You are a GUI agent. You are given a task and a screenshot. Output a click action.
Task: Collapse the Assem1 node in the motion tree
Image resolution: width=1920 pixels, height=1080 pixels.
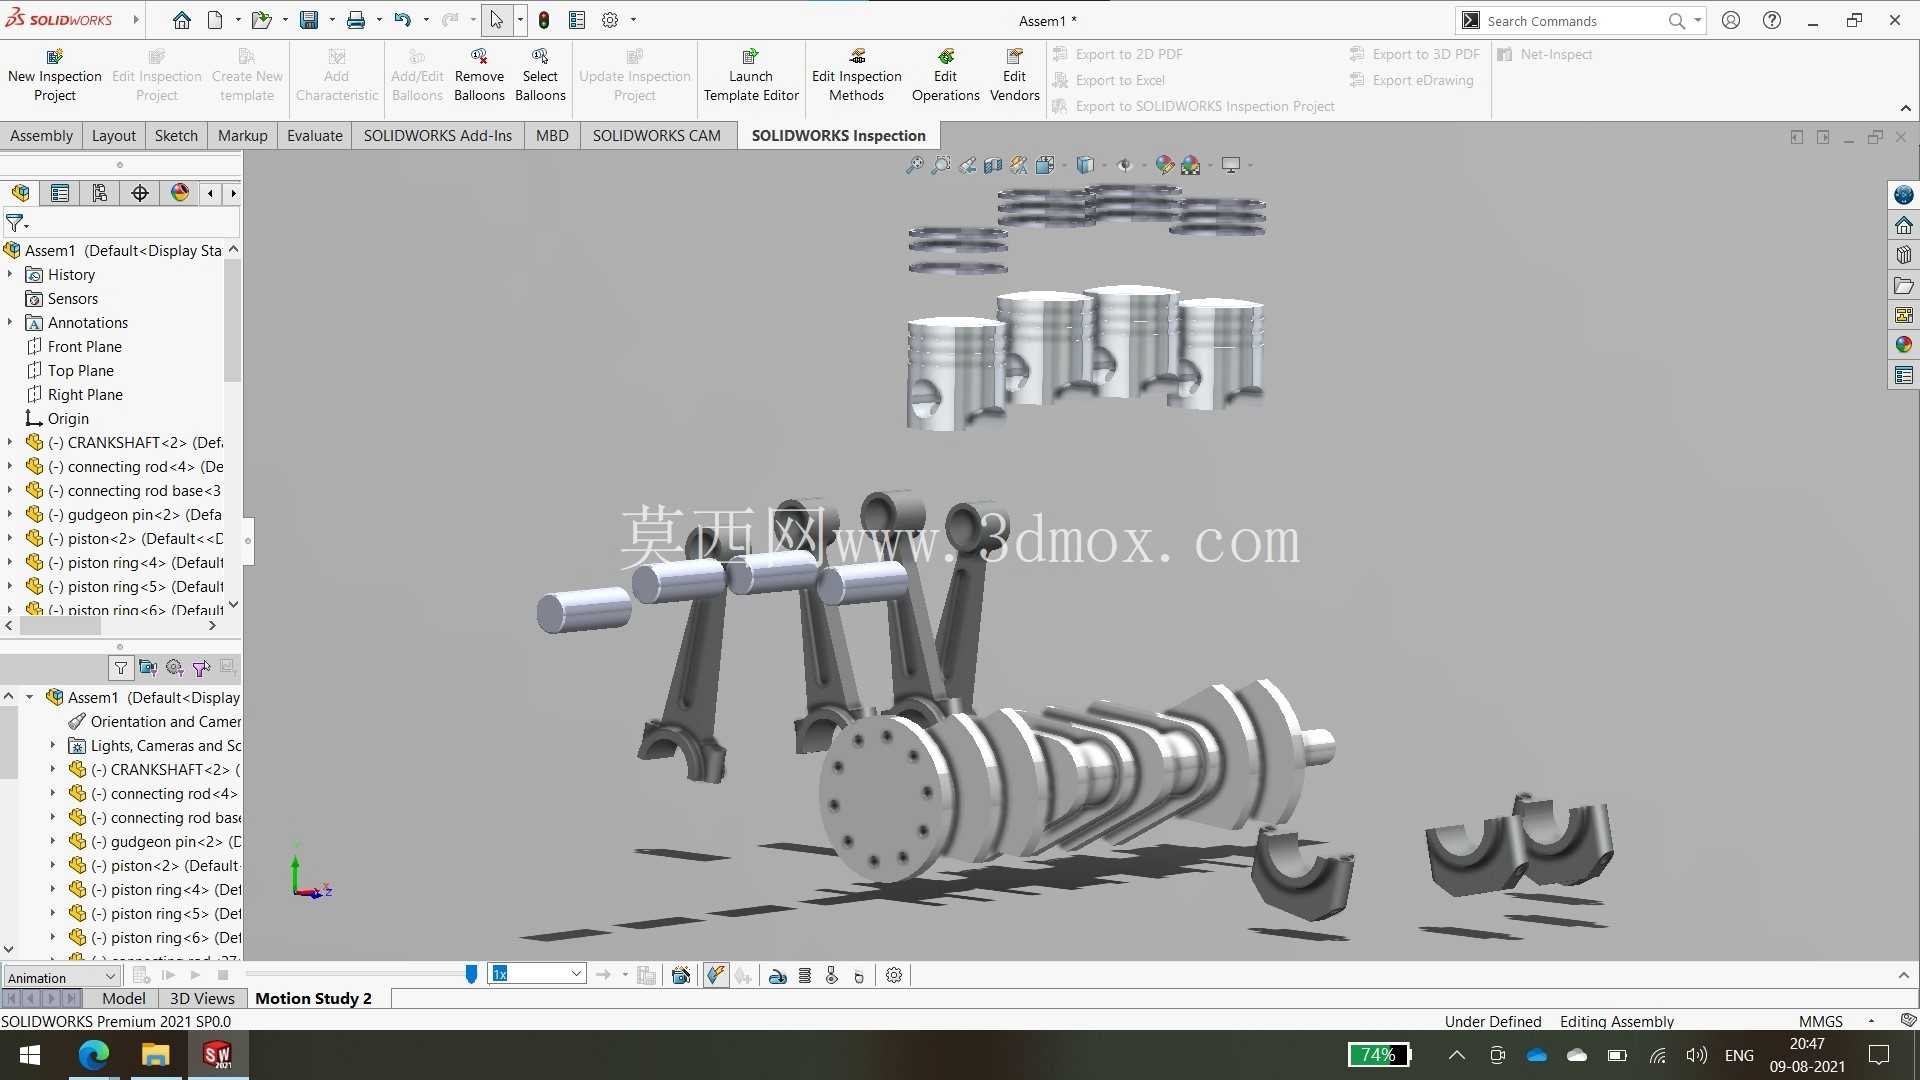[30, 697]
